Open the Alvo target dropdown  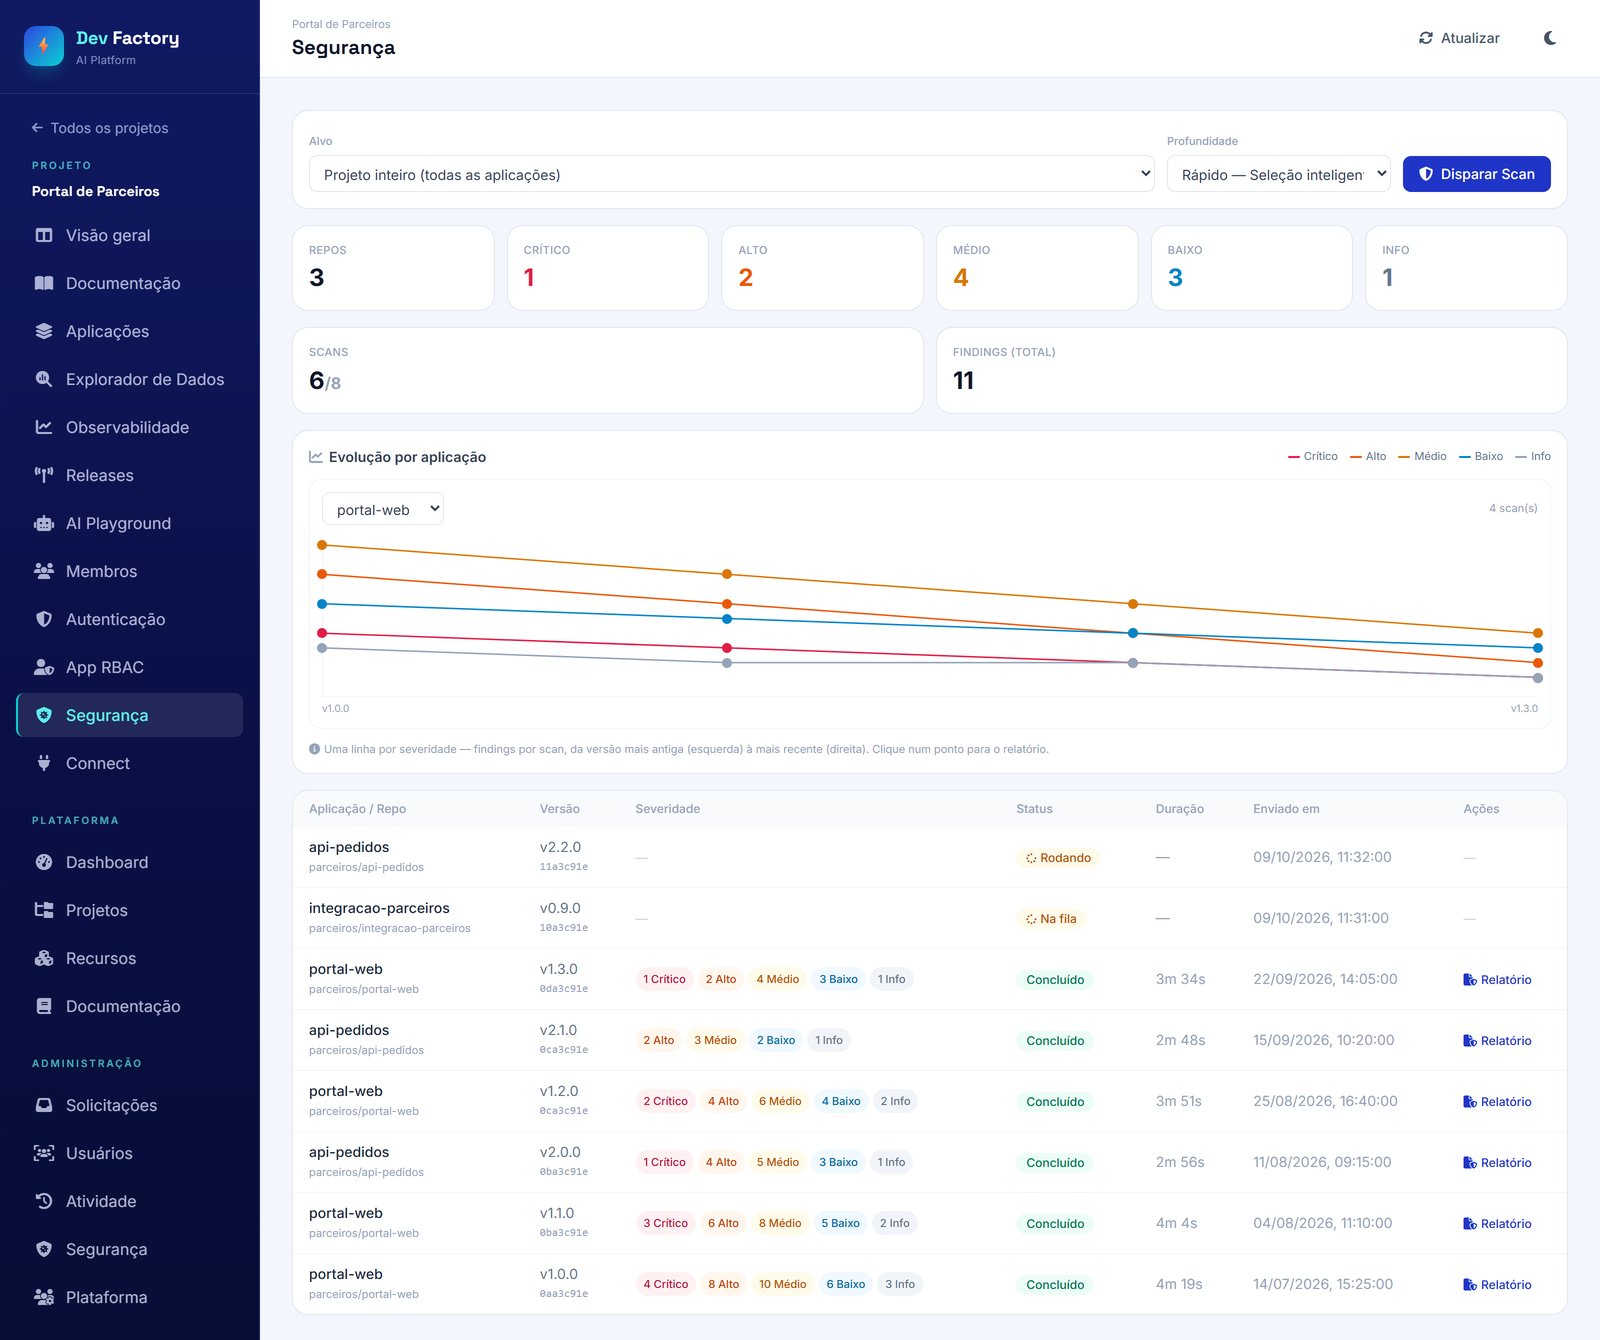coord(731,174)
